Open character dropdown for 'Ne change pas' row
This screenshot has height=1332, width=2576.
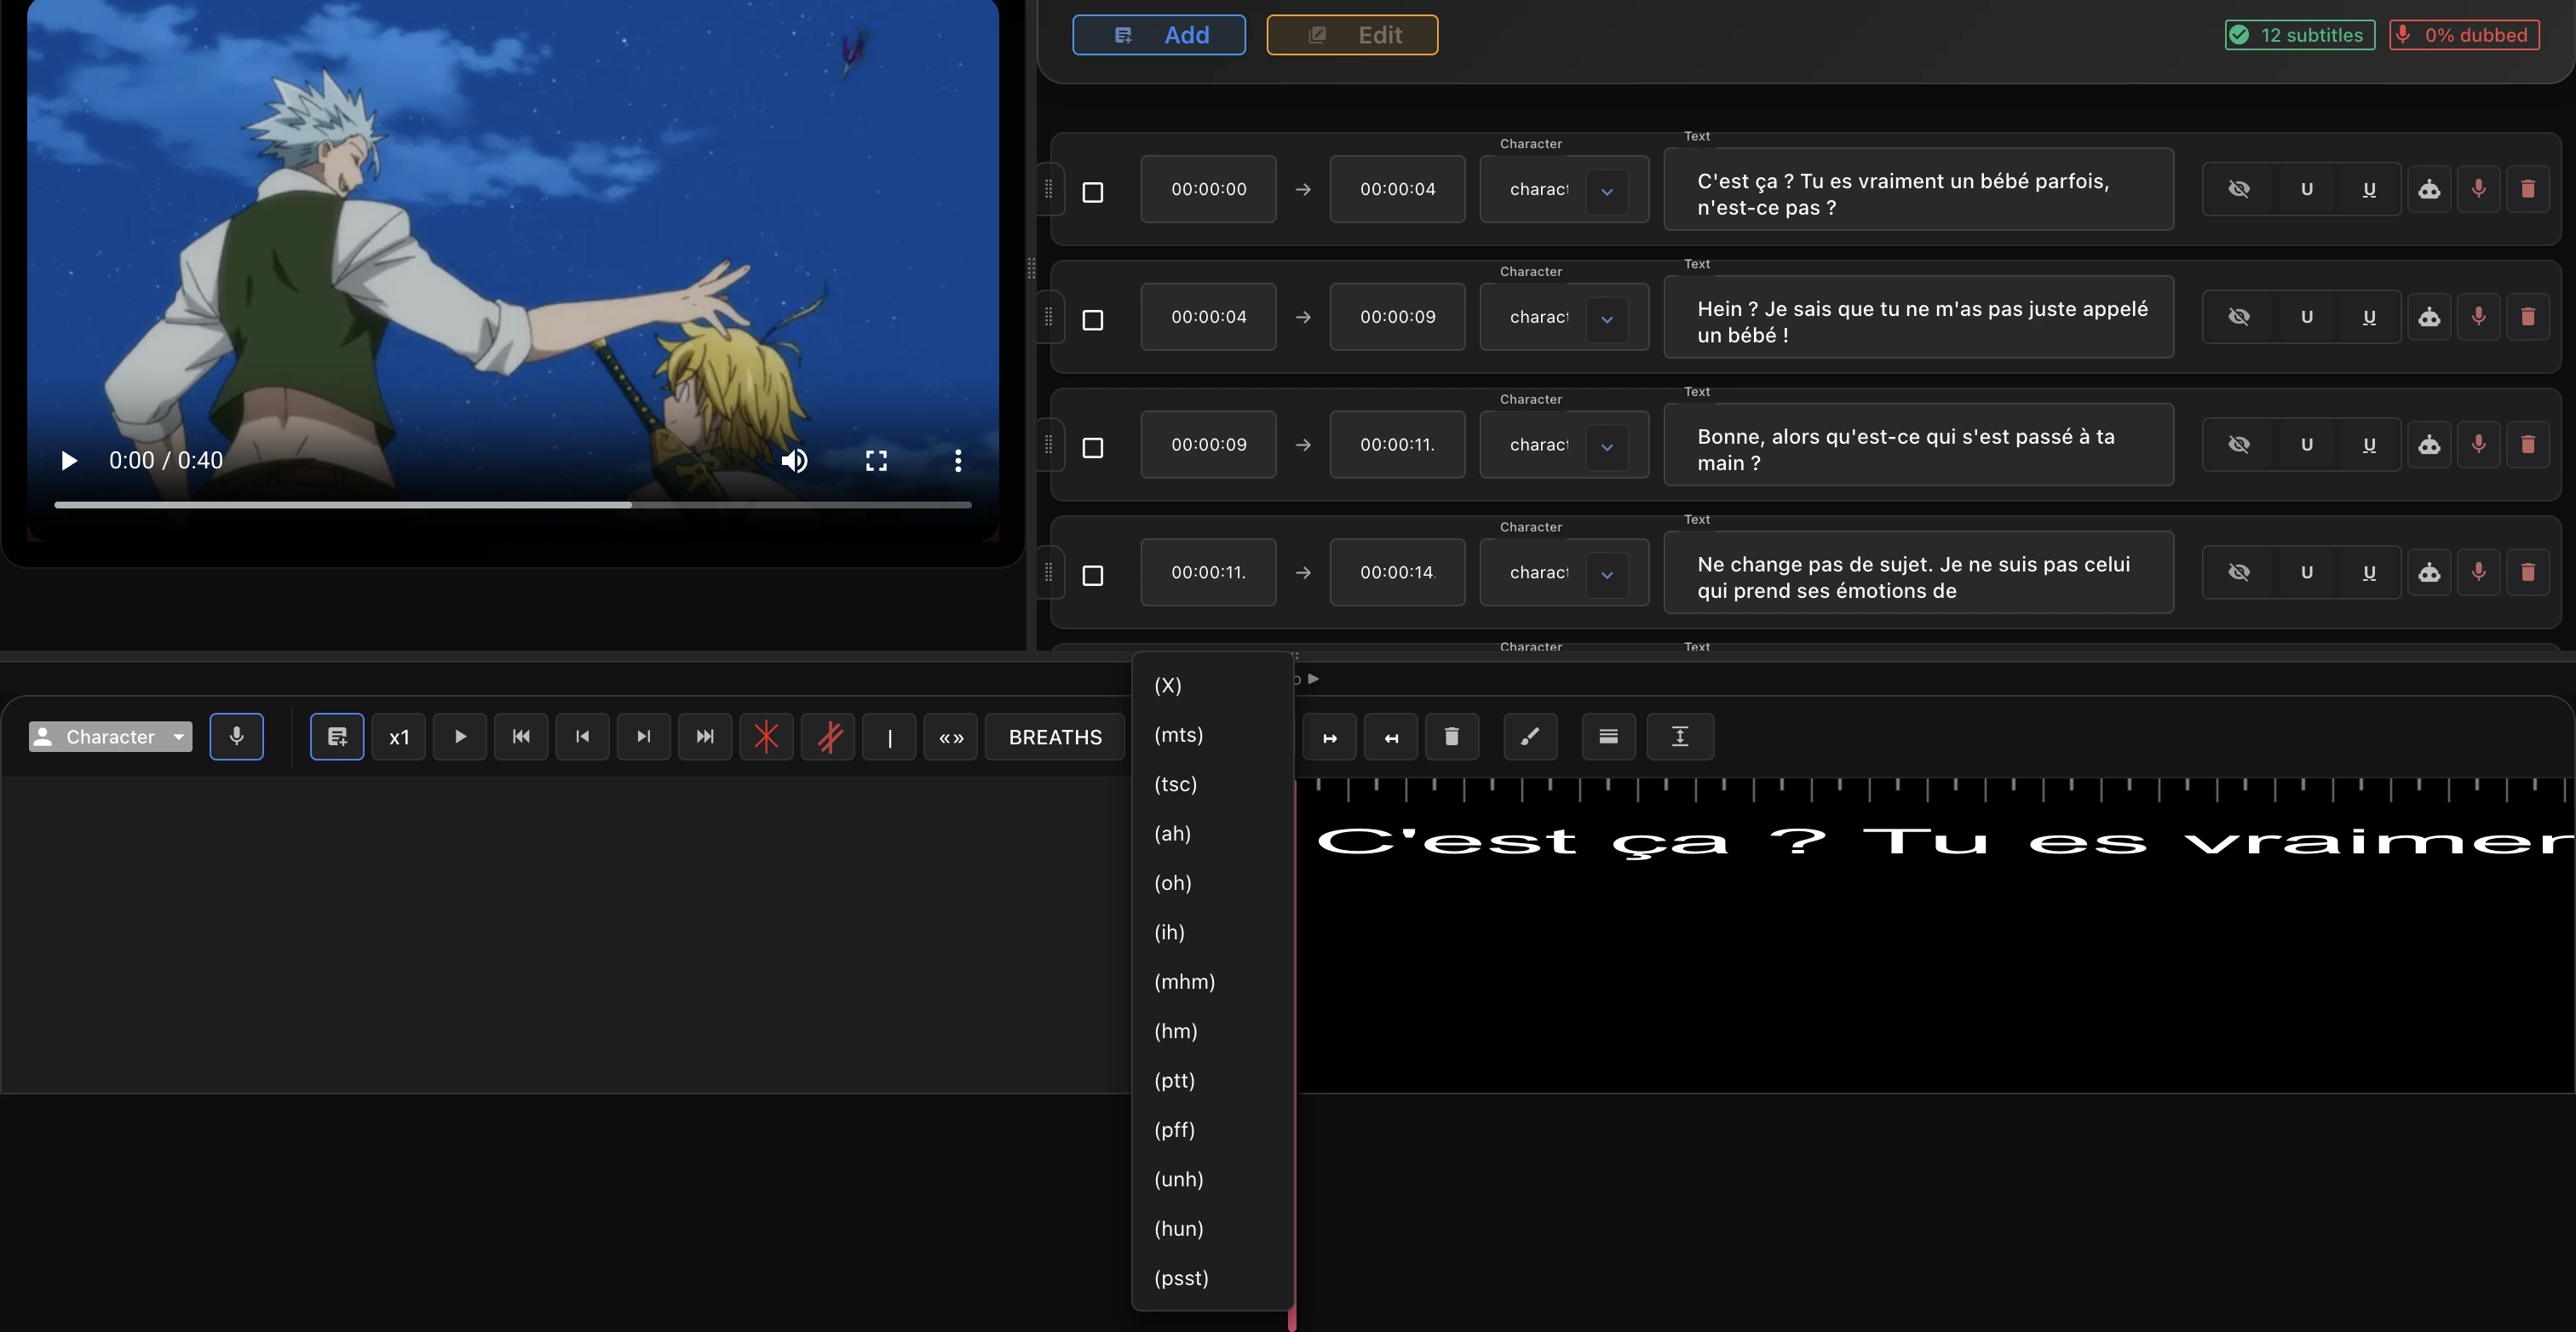click(1607, 575)
